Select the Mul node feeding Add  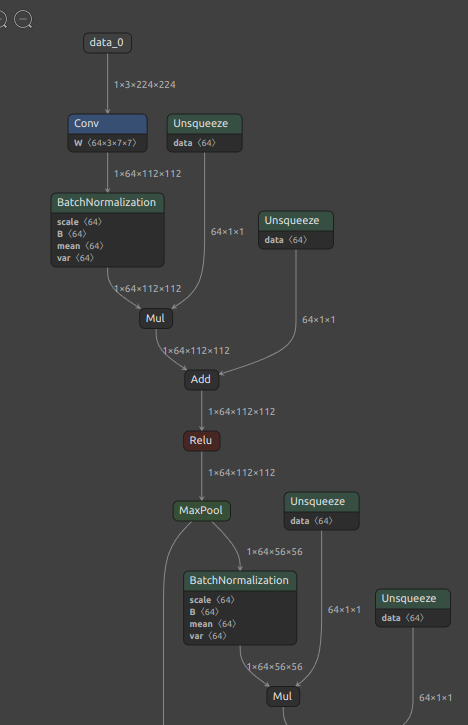(156, 319)
